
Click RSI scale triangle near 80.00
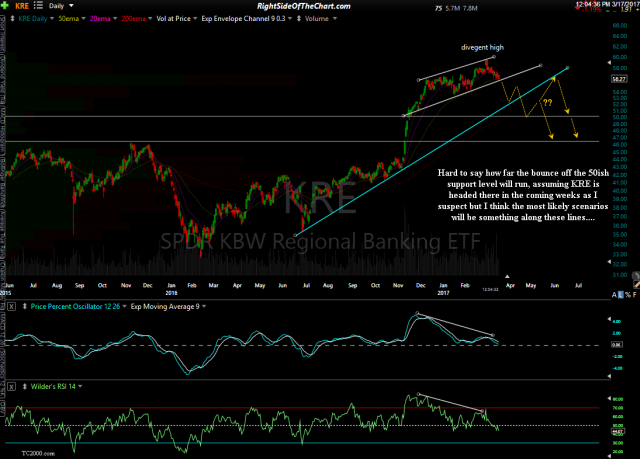[609, 398]
